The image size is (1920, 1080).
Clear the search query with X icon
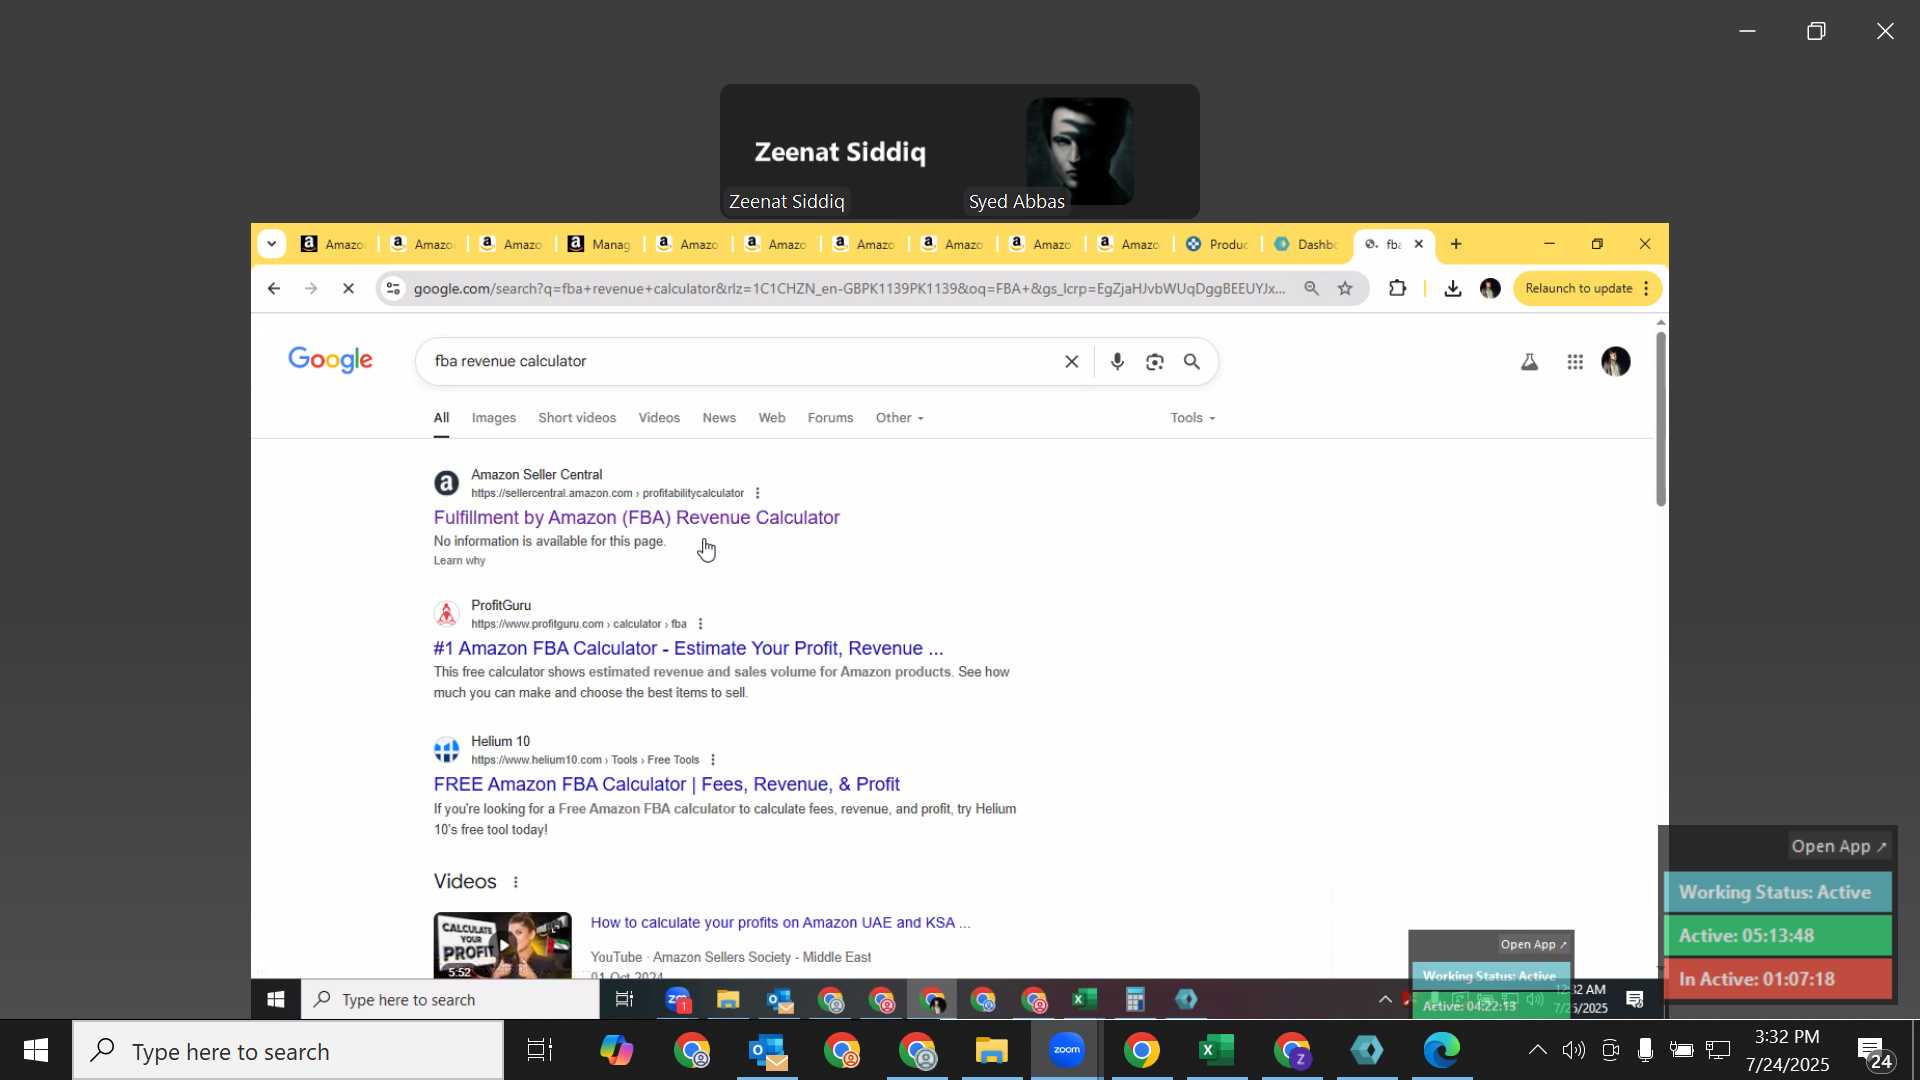click(1071, 362)
